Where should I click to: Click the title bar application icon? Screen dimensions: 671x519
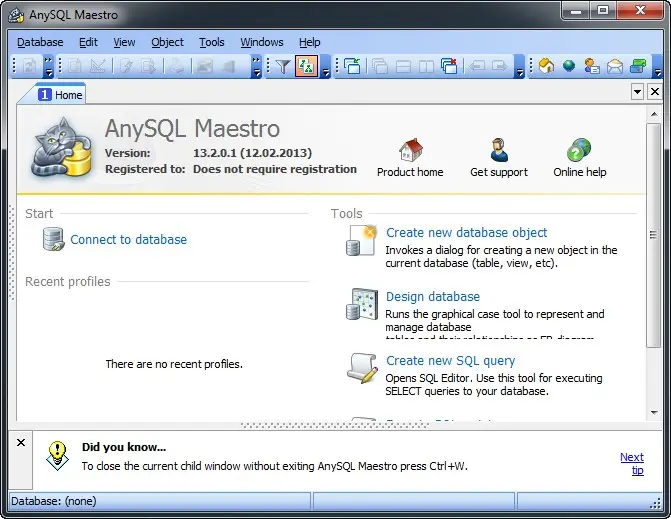[16, 15]
